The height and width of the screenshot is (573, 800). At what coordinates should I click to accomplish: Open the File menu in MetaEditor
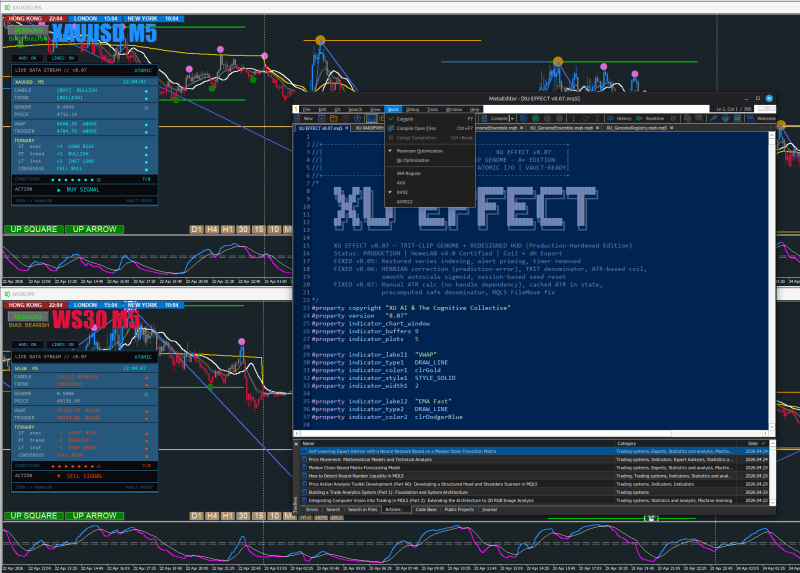[307, 109]
